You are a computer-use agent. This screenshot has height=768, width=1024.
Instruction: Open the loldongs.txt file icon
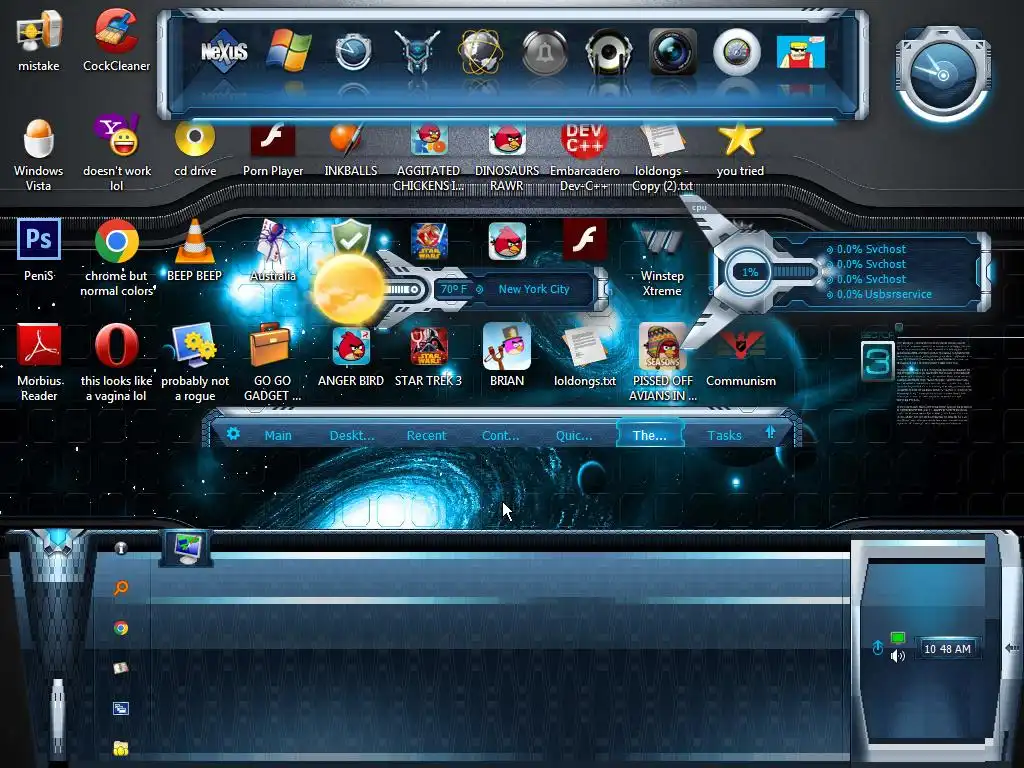tap(584, 356)
